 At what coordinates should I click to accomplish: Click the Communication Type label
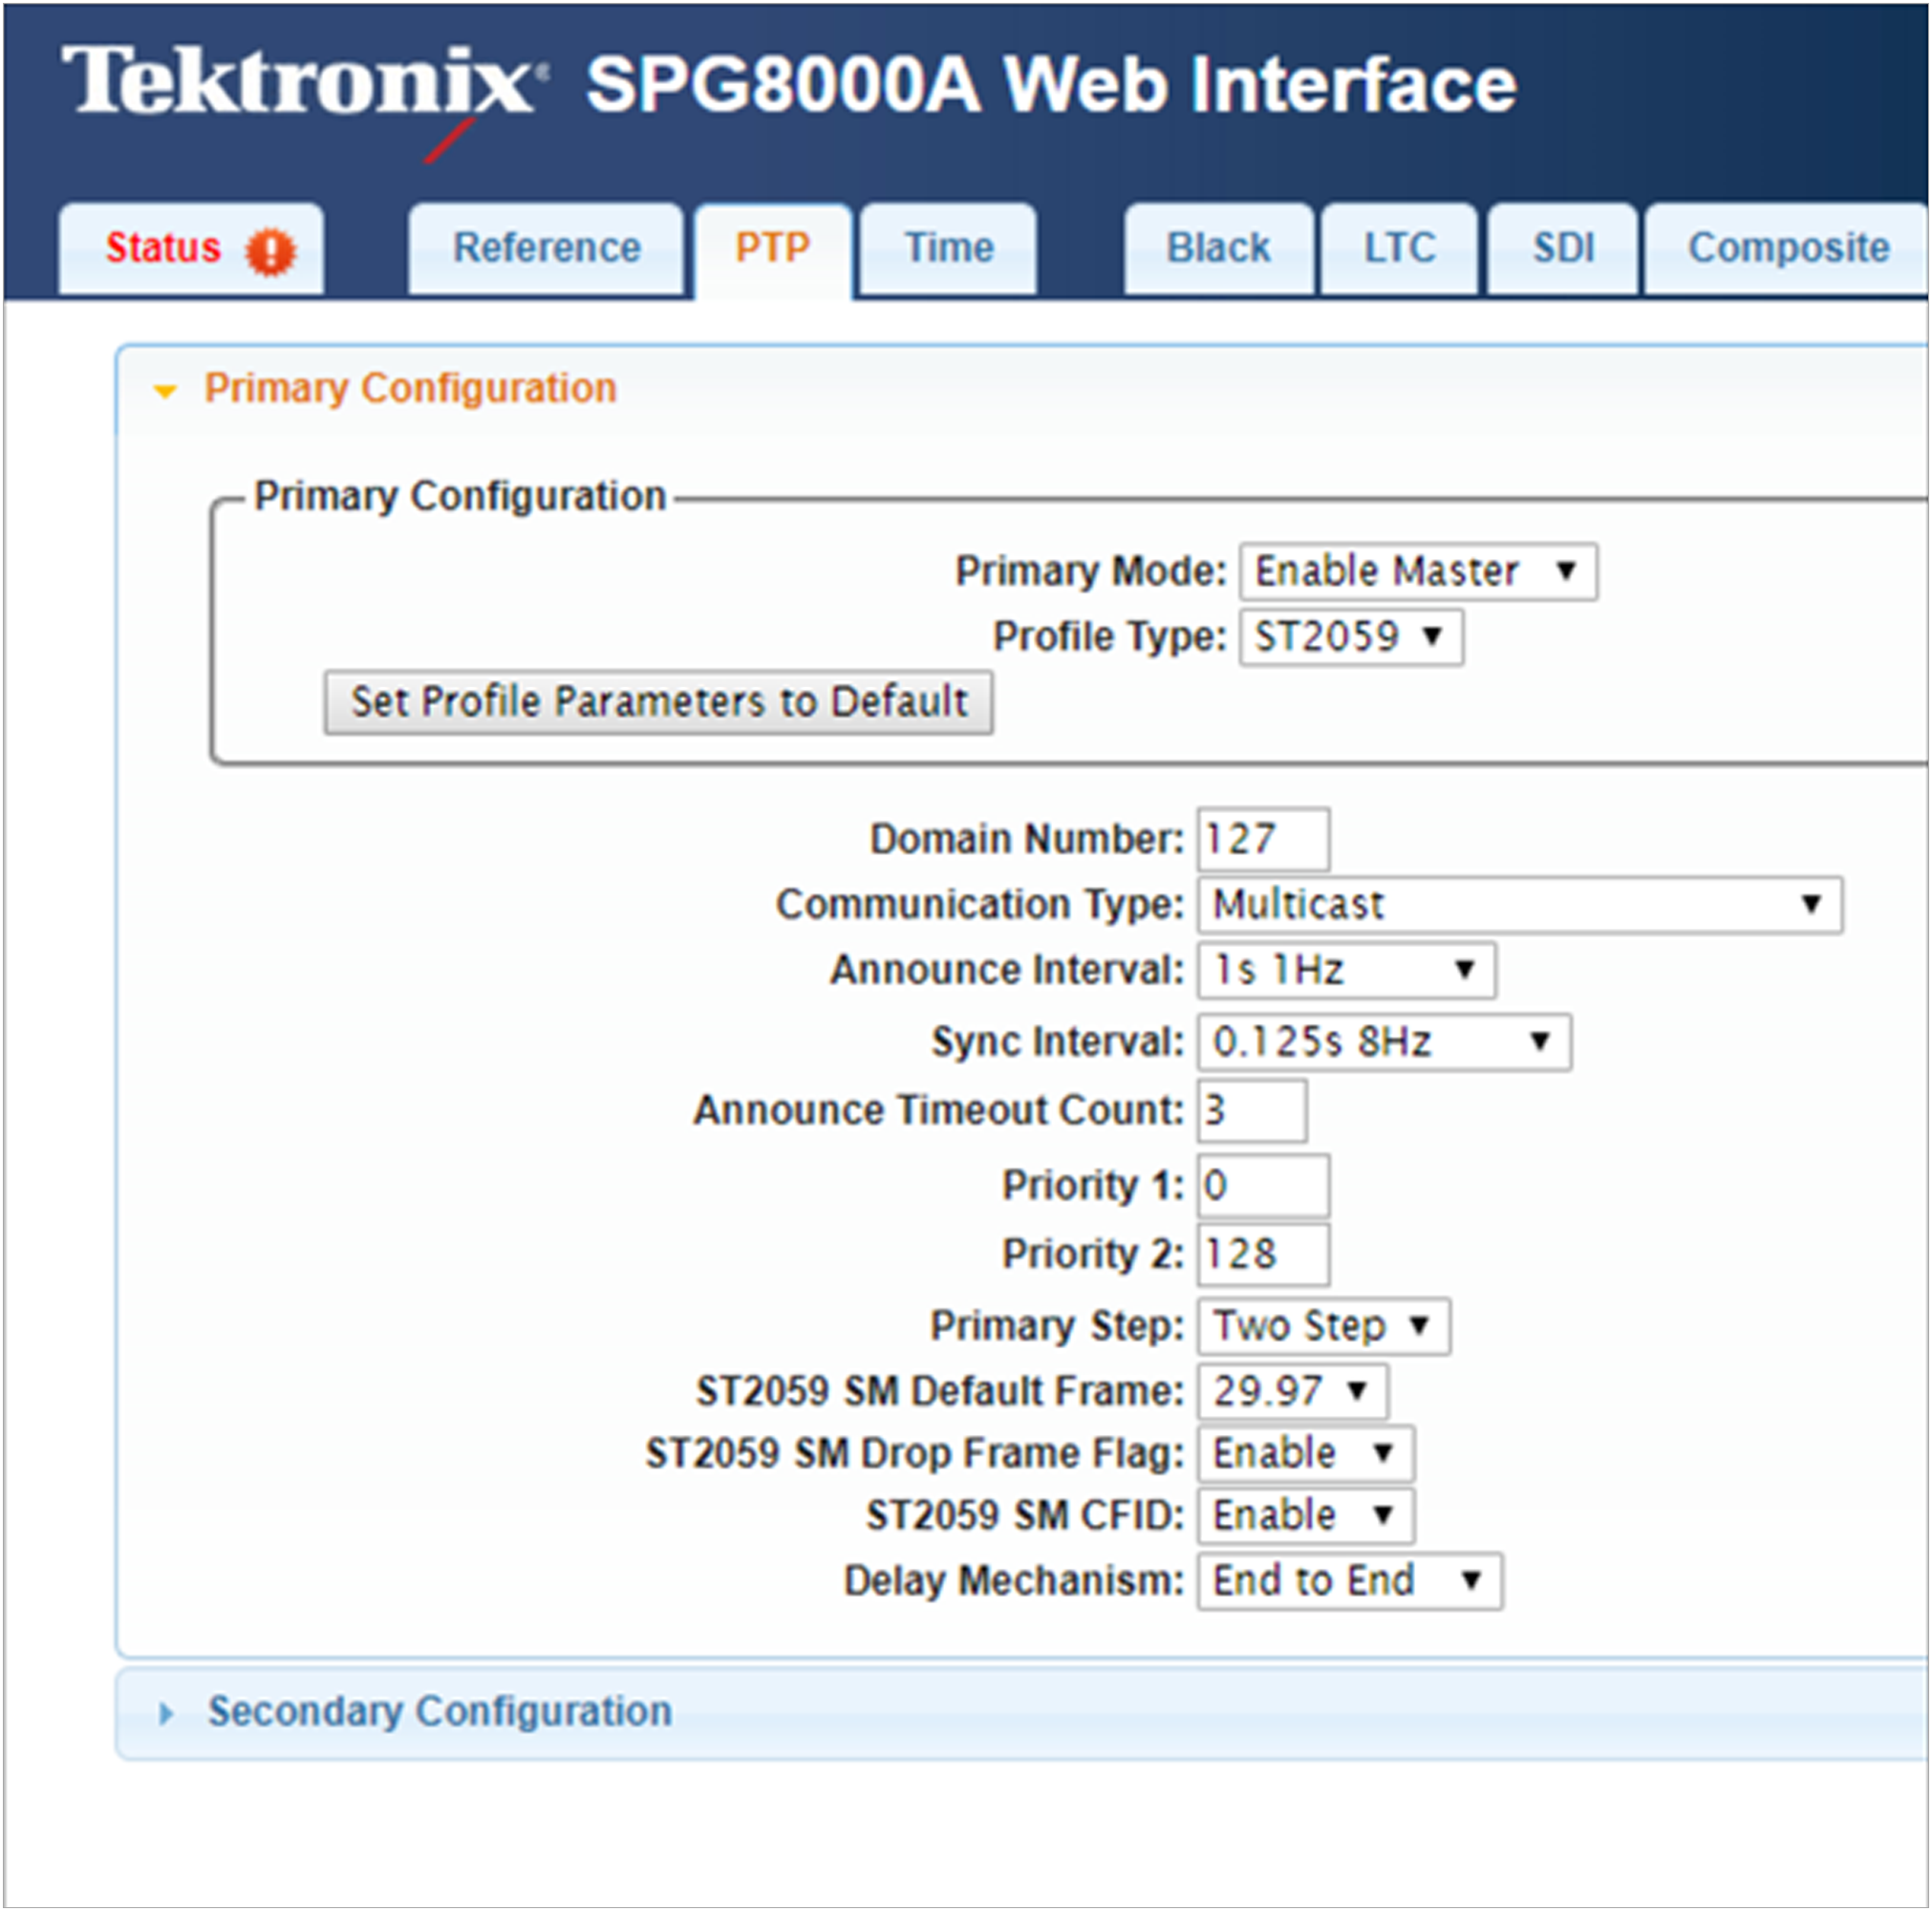980,905
